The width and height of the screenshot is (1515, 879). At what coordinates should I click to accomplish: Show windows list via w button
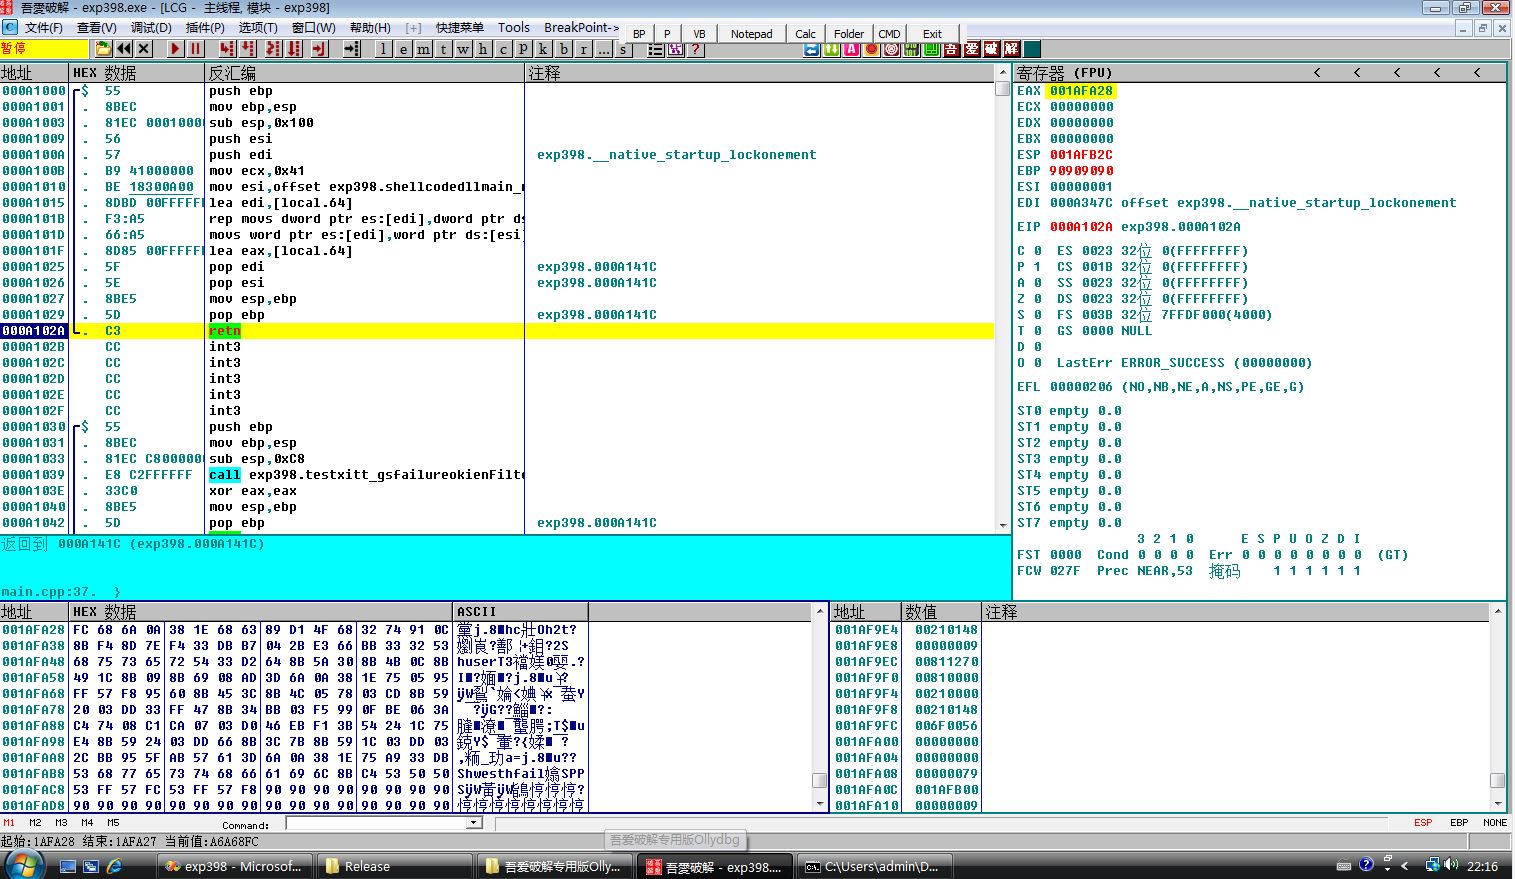click(x=463, y=48)
